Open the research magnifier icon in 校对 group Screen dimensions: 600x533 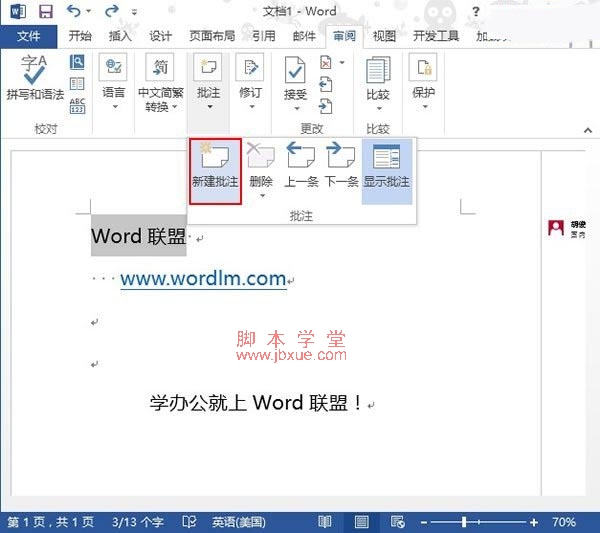tap(77, 62)
